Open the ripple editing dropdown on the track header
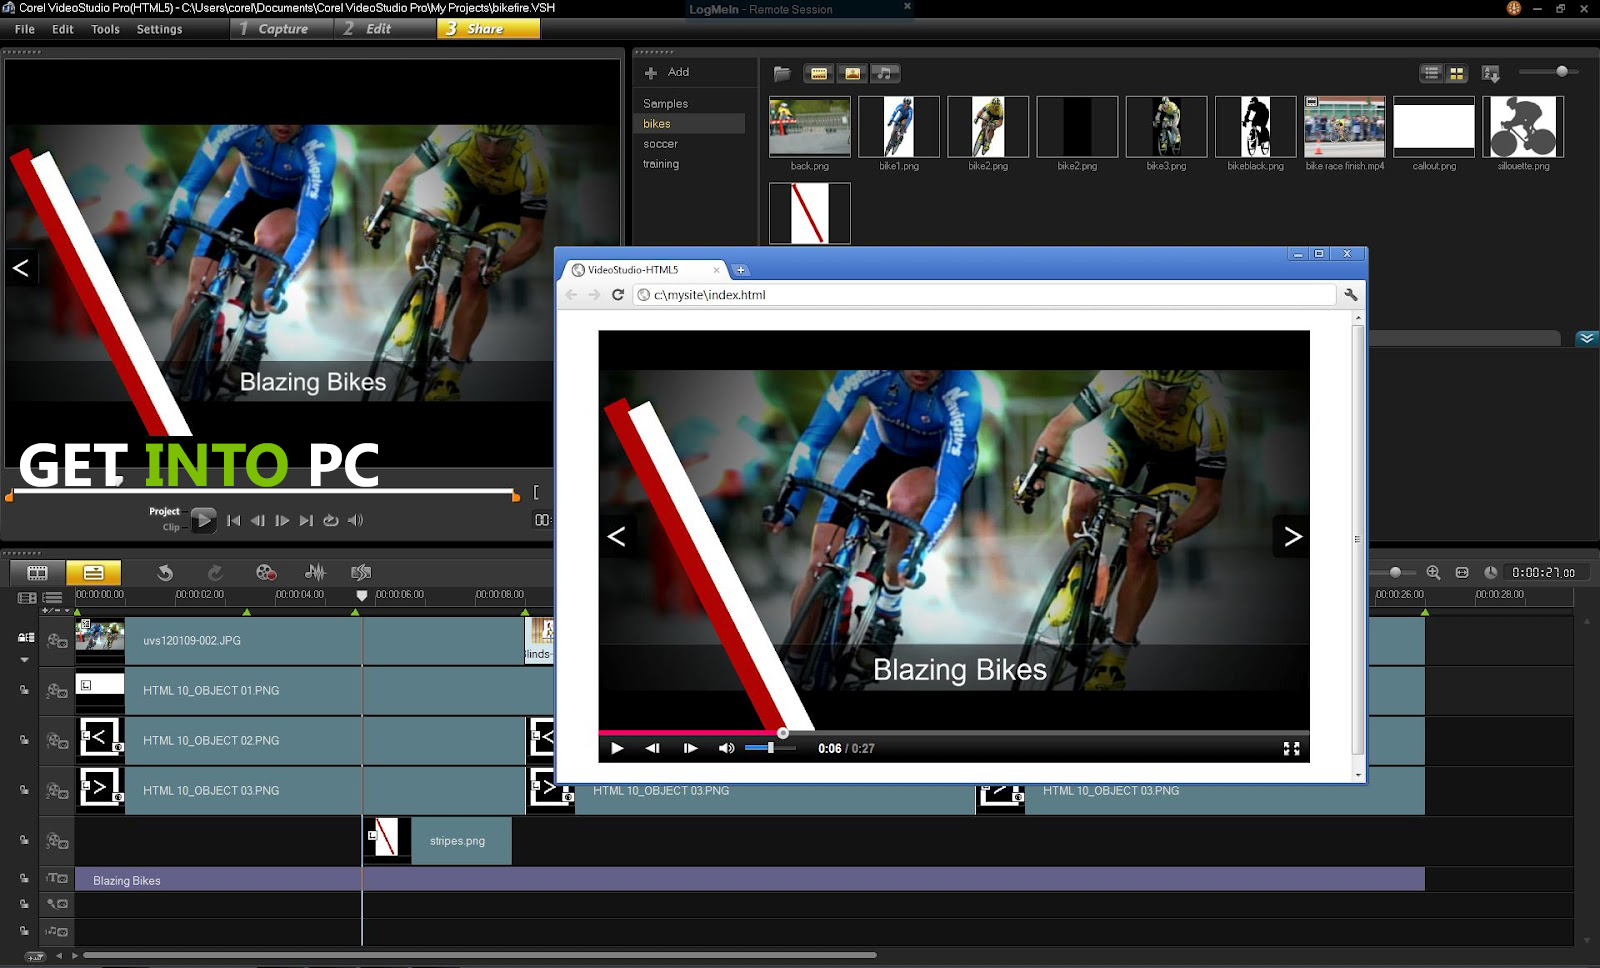This screenshot has height=968, width=1600. coord(24,659)
